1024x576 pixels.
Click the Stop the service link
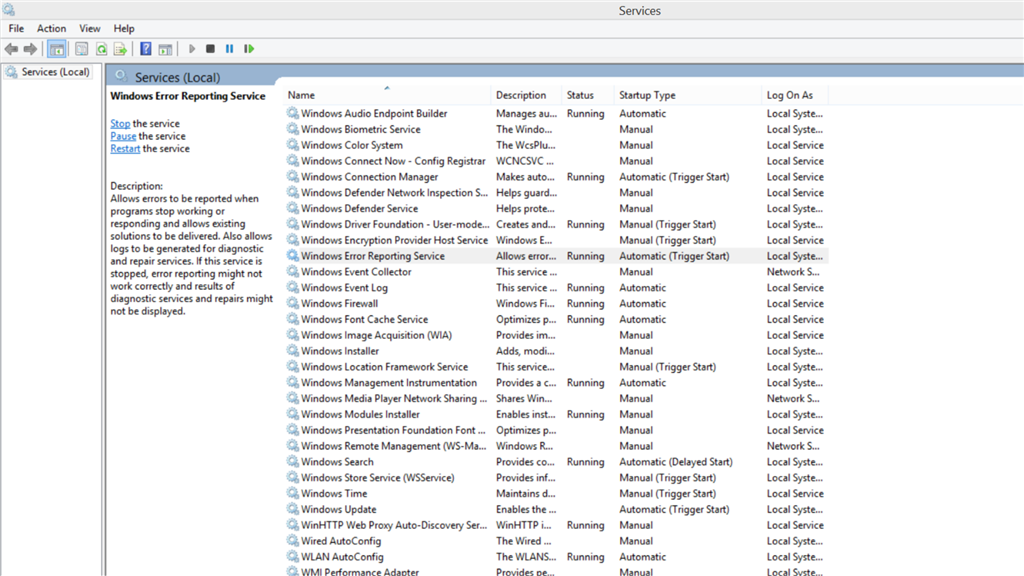pyautogui.click(x=120, y=123)
